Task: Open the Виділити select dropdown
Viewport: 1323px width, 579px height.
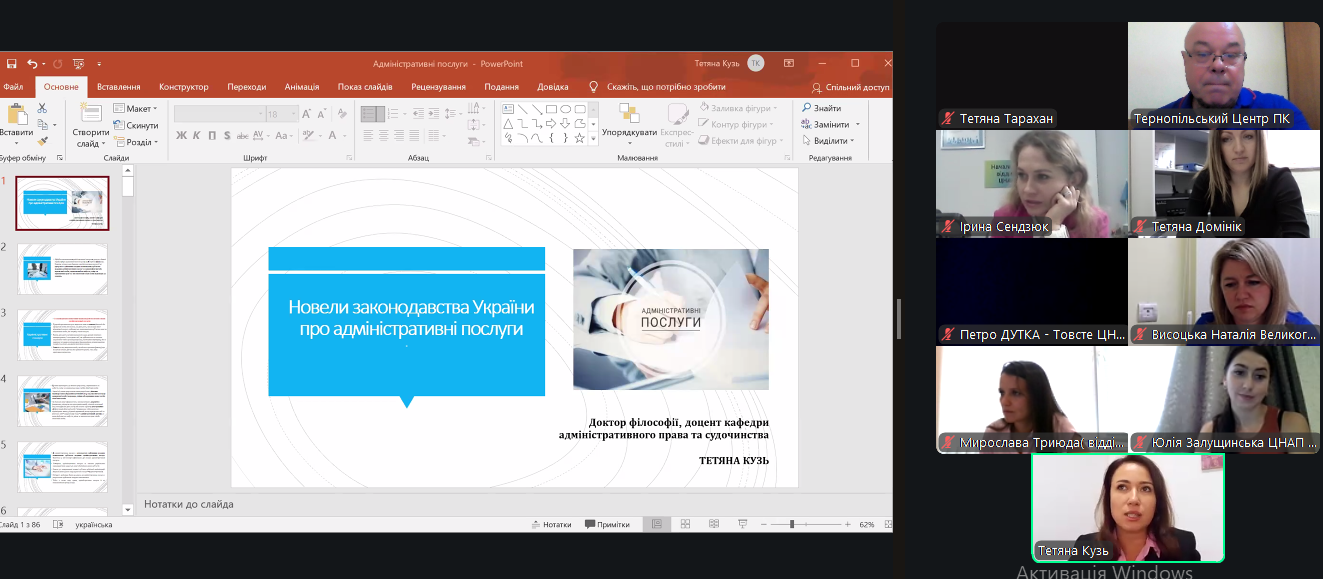Action: tap(830, 141)
